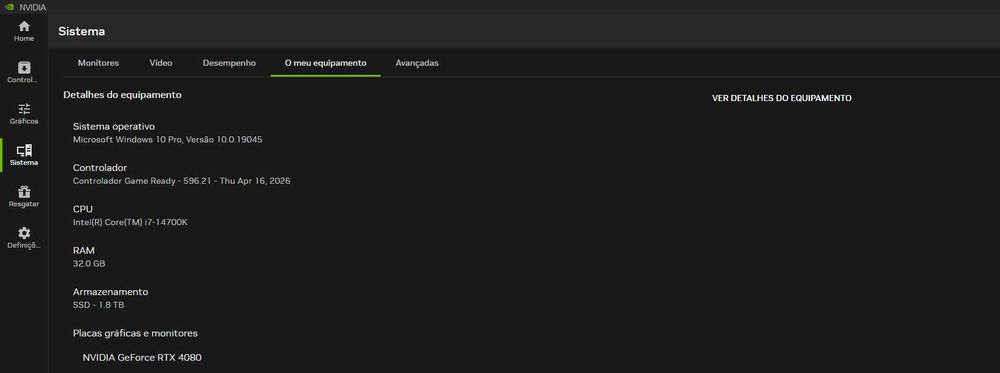Go to Gráficos in the sidebar
The height and width of the screenshot is (373, 1000).
point(24,114)
